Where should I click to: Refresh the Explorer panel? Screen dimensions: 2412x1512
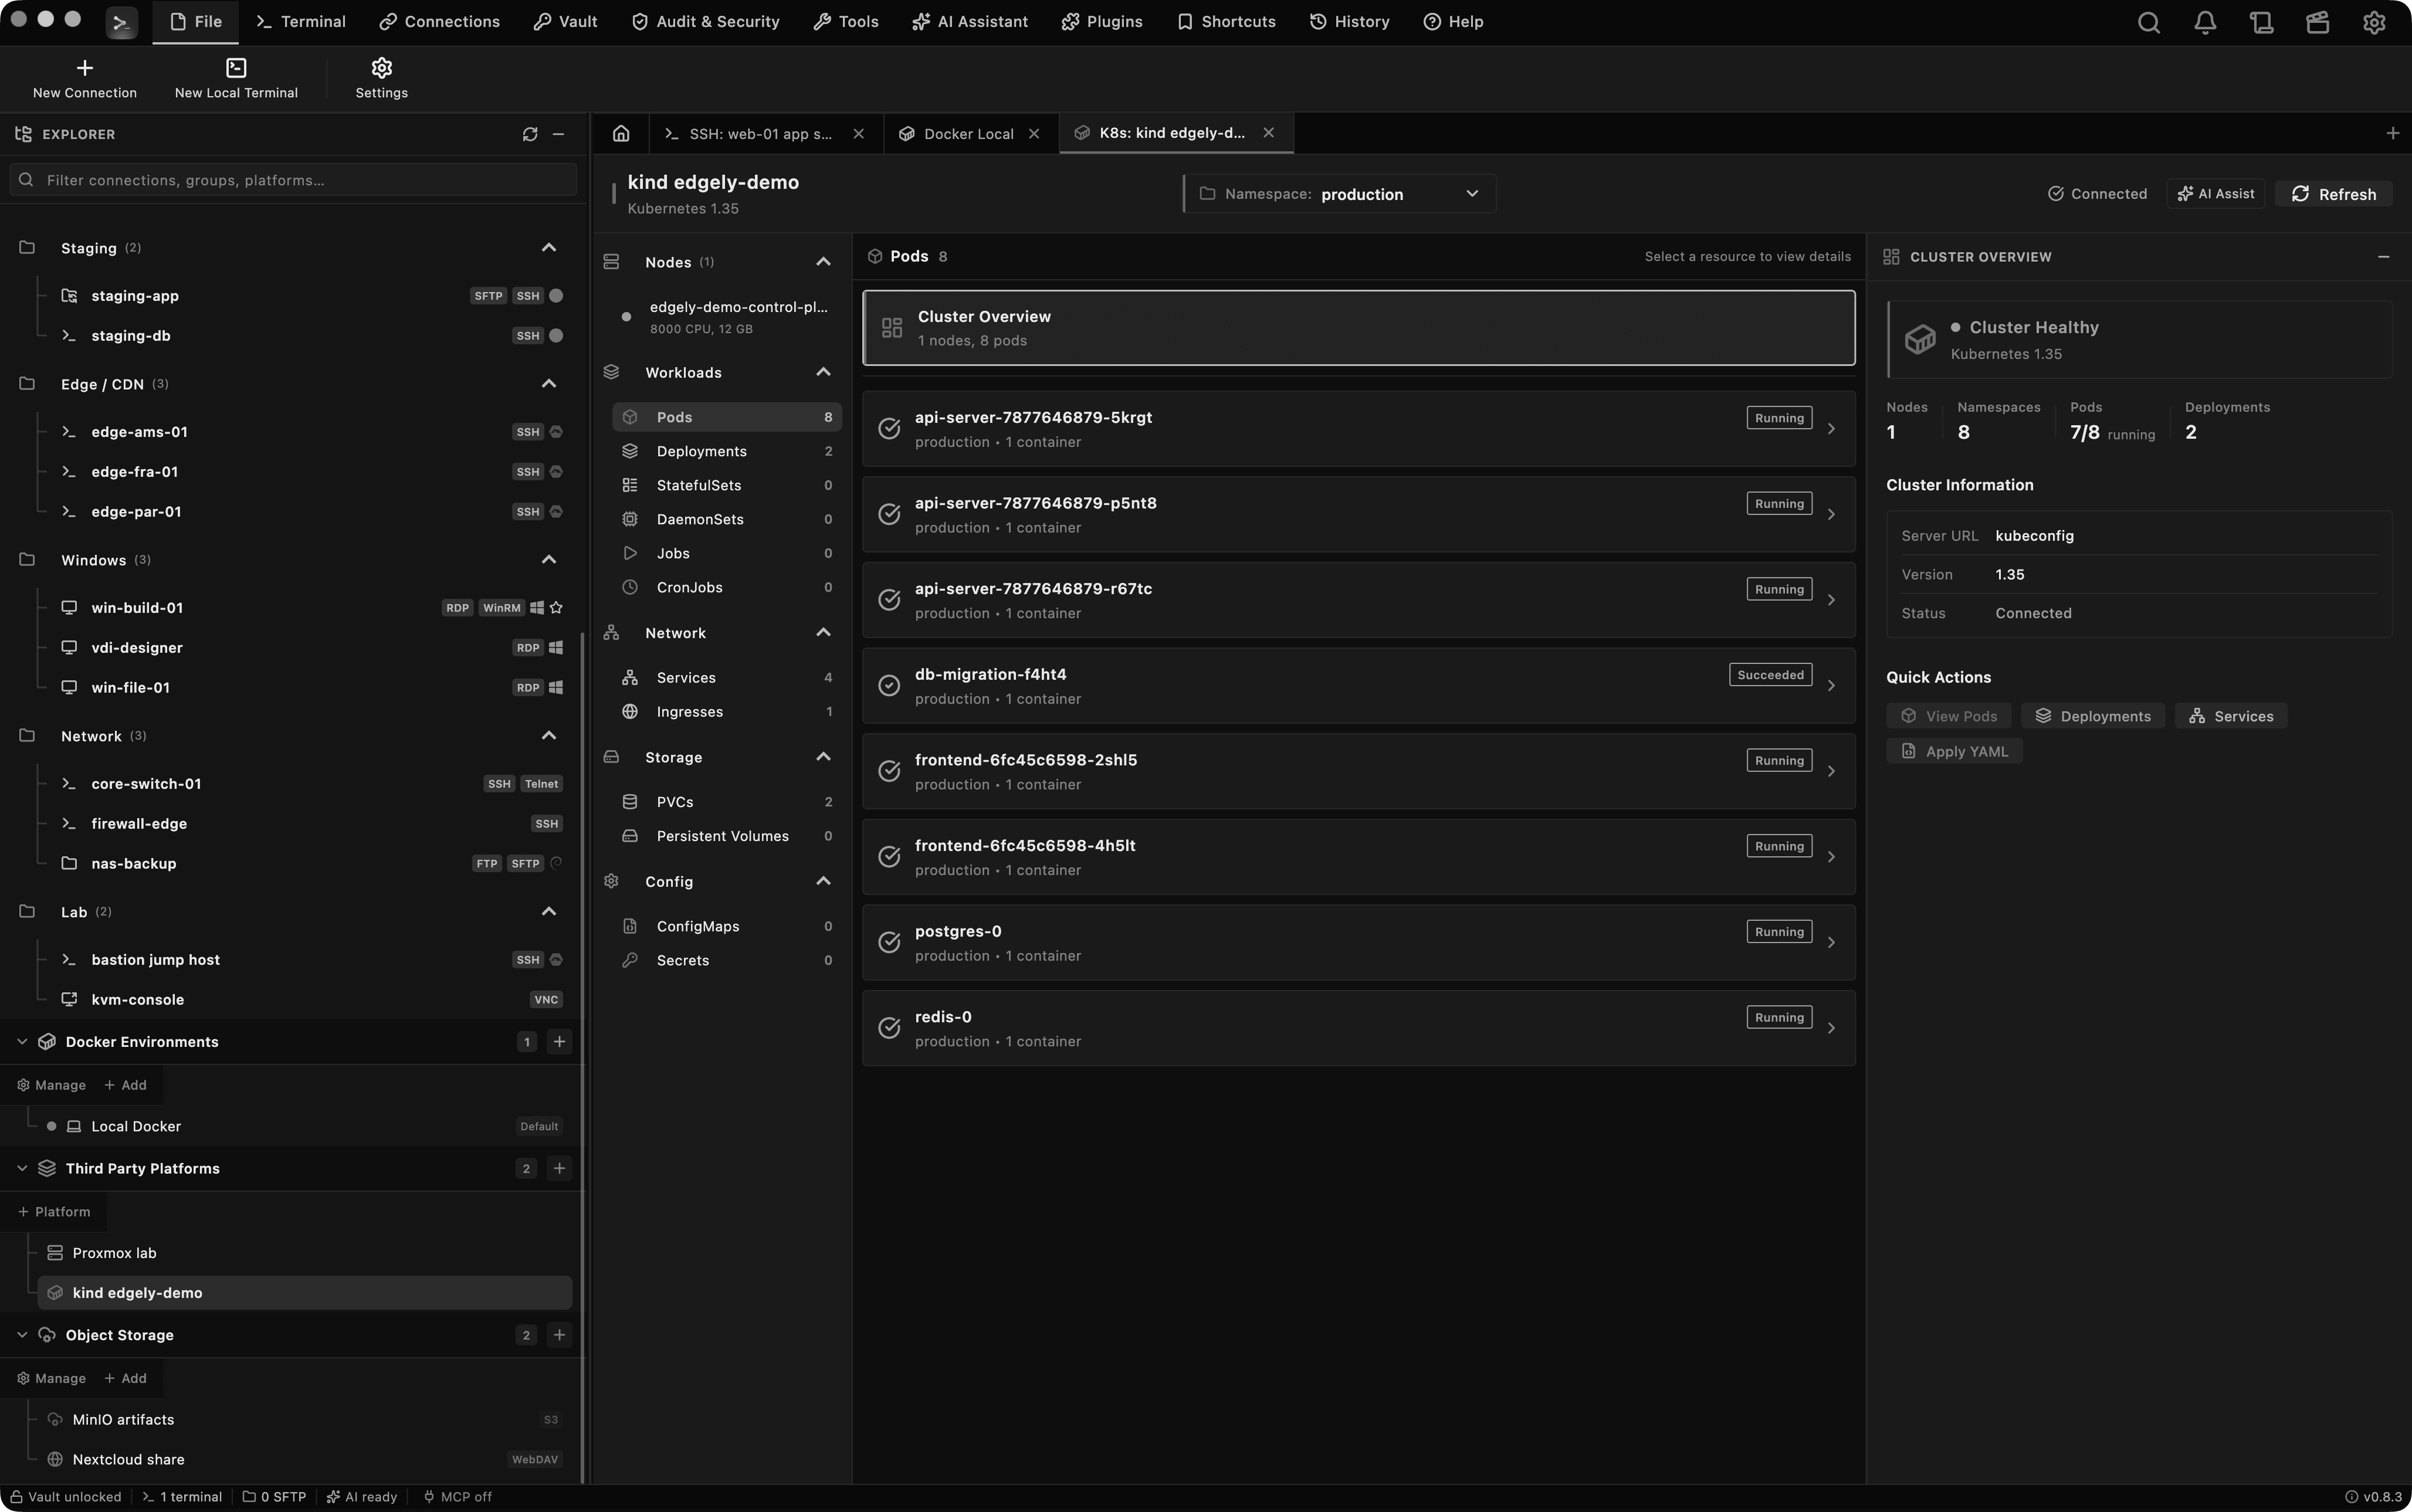click(530, 134)
